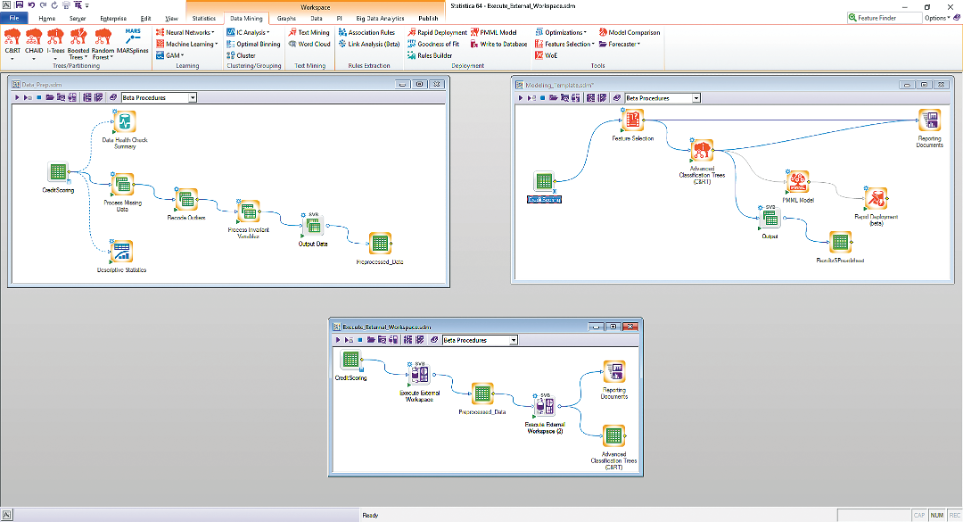The height and width of the screenshot is (522, 964).
Task: Select Preprocessed_Data node in Data Prep window
Action: point(380,243)
